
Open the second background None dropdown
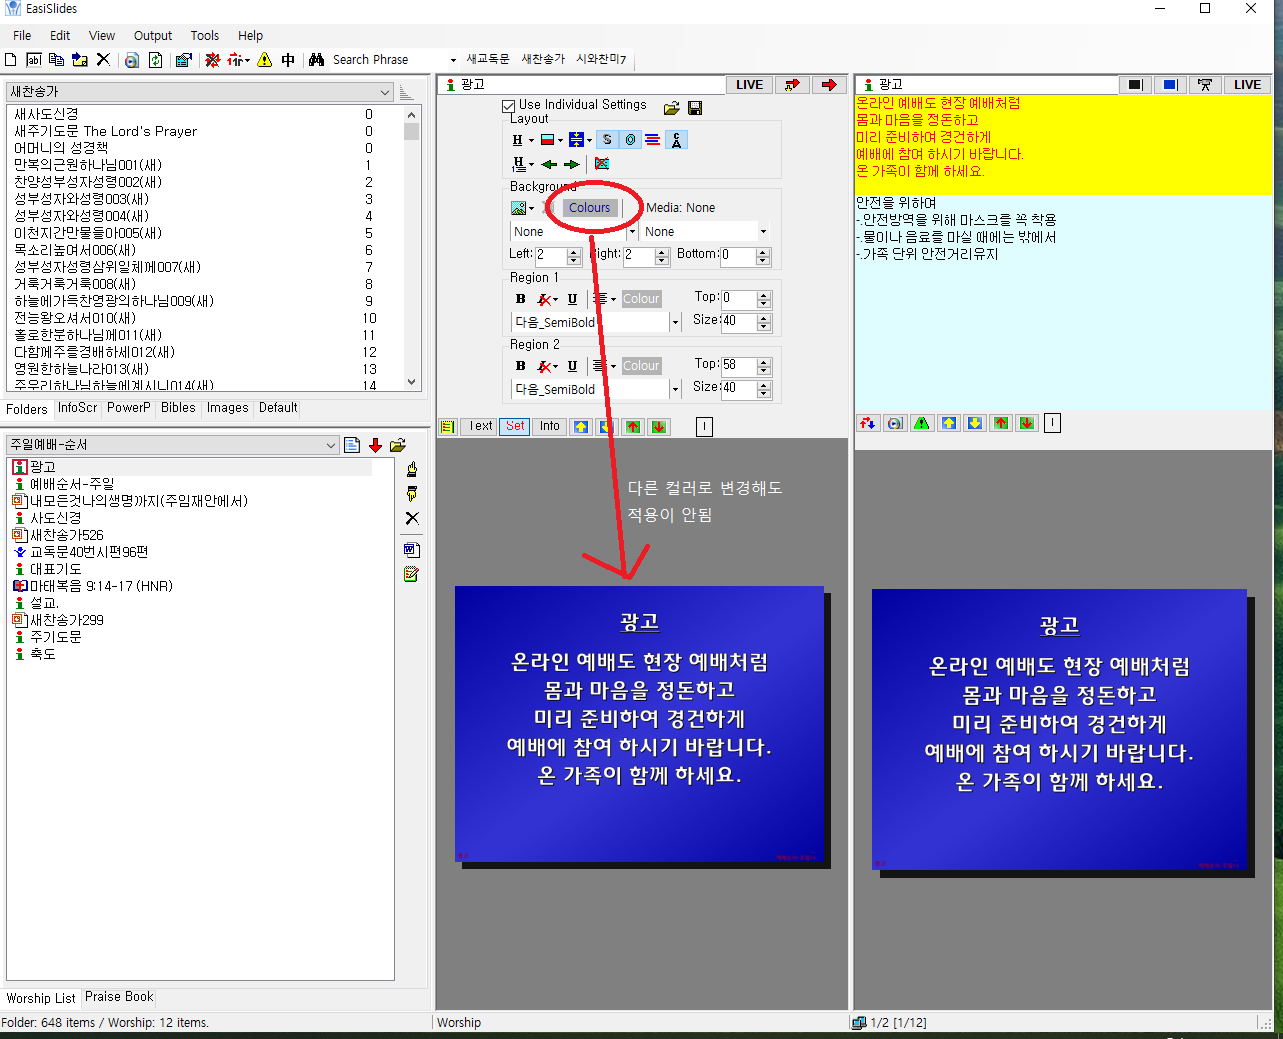pos(763,232)
